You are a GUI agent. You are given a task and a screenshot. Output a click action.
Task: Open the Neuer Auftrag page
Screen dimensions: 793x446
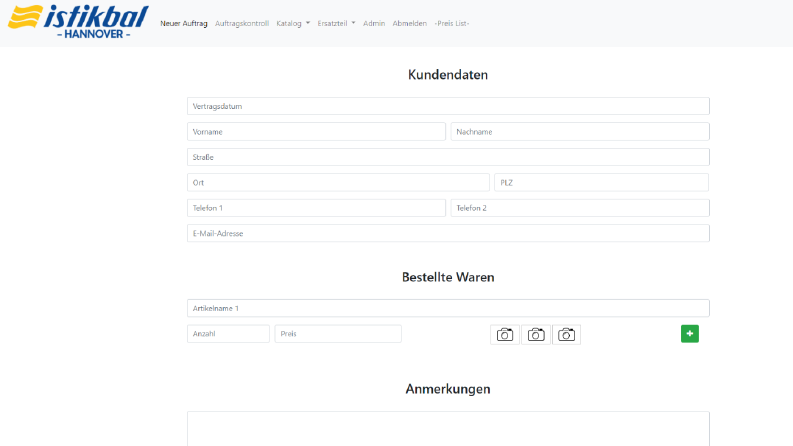pos(184,23)
